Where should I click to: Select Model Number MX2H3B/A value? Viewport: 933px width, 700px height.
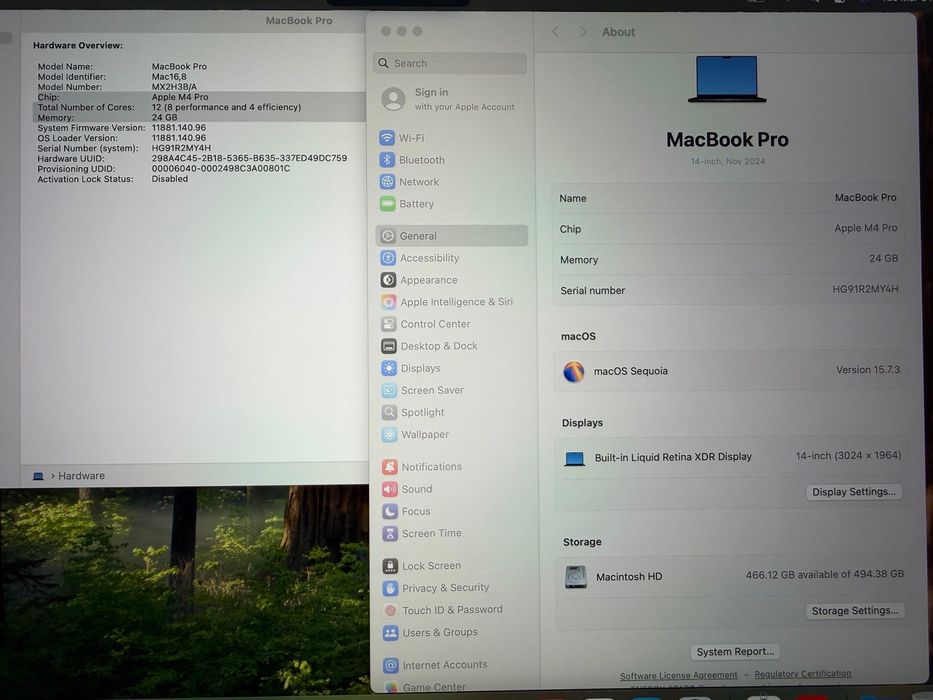pos(174,87)
